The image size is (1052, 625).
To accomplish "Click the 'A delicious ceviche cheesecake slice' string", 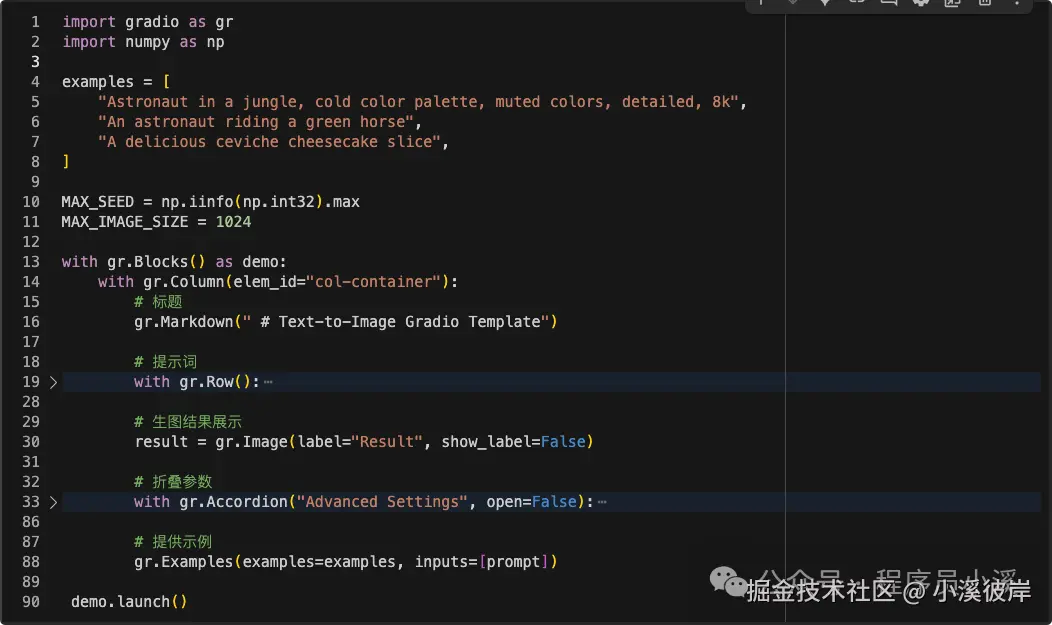I will click(x=270, y=142).
